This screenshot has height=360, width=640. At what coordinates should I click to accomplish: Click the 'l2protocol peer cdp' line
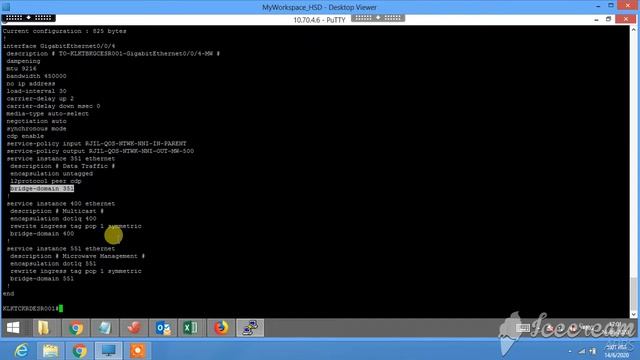coord(46,181)
